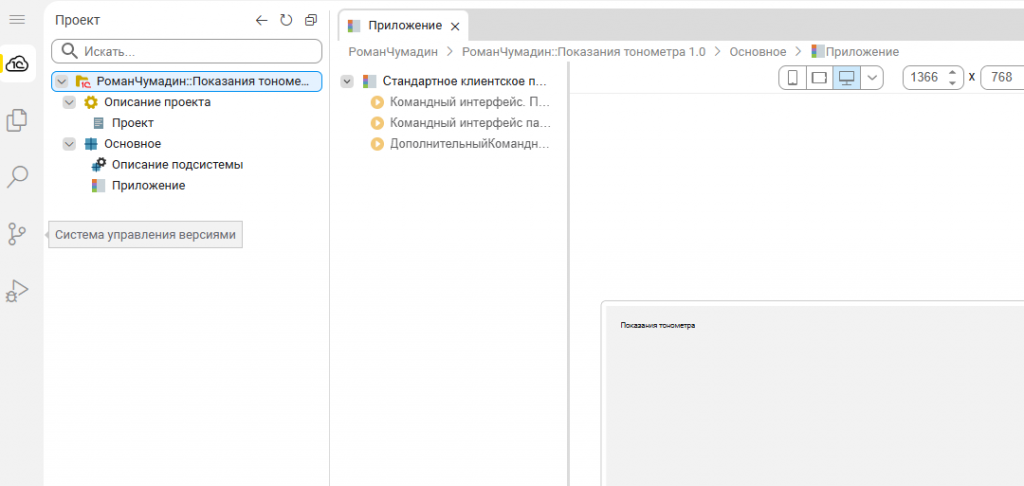Open version control sidebar icon

[x=17, y=234]
